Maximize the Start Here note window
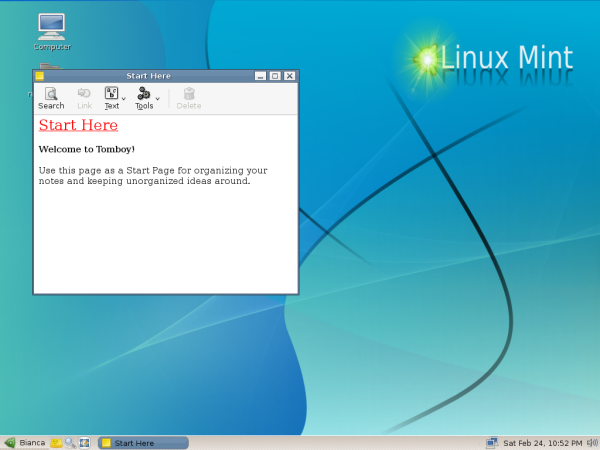 275,76
